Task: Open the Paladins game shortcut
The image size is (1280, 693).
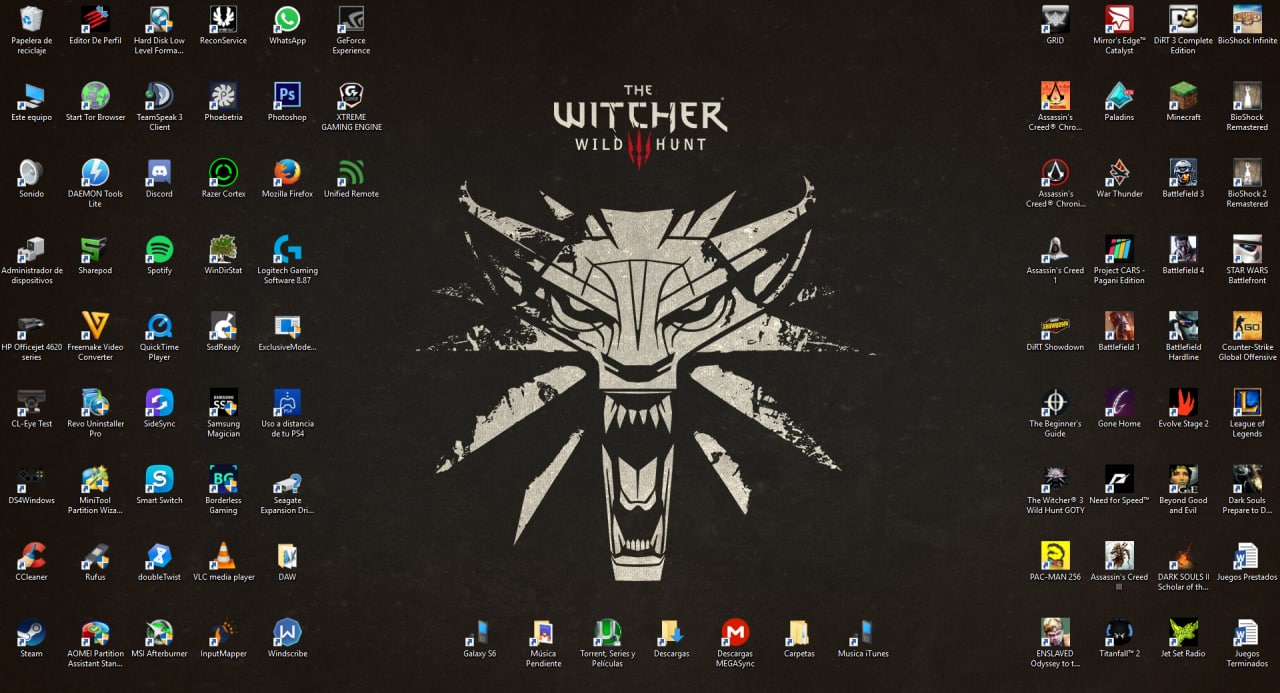Action: tap(1119, 96)
